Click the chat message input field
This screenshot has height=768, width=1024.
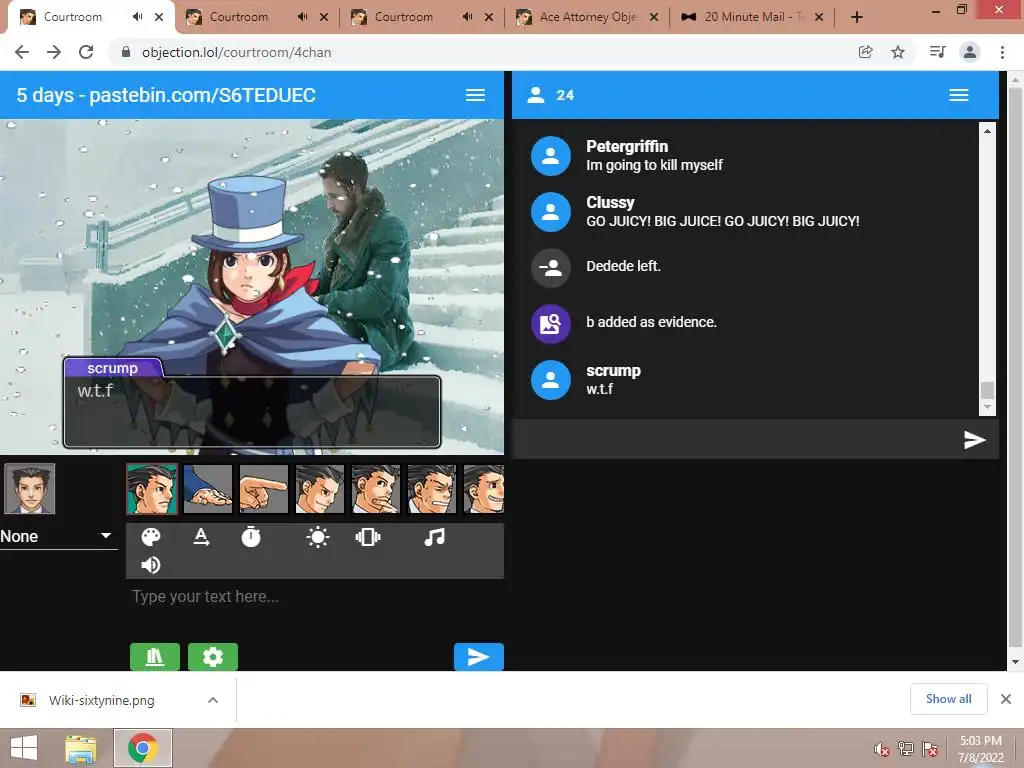[735, 440]
